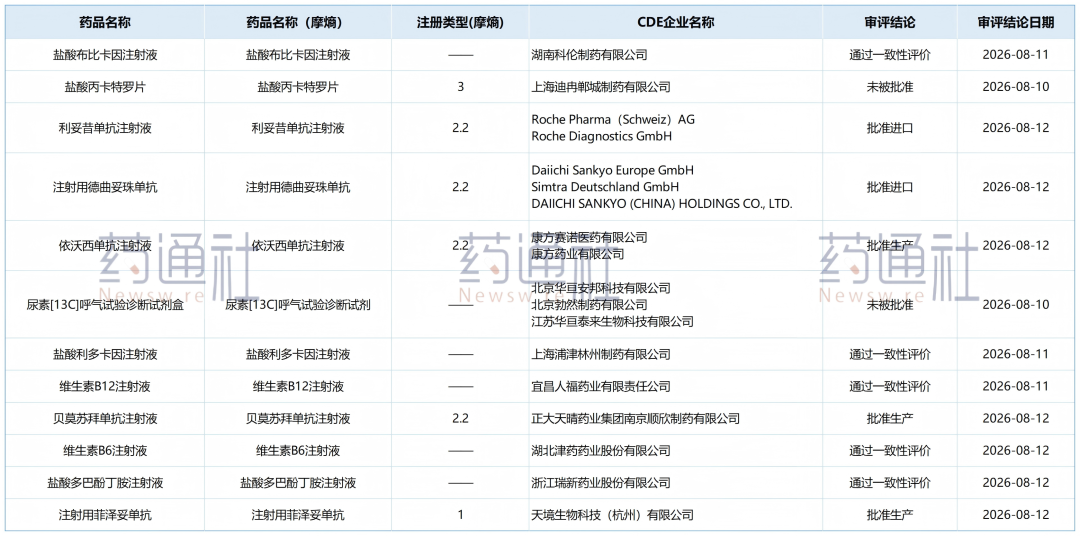Click date 2026-08-10 in 尿素[13C] row

pos(1015,305)
